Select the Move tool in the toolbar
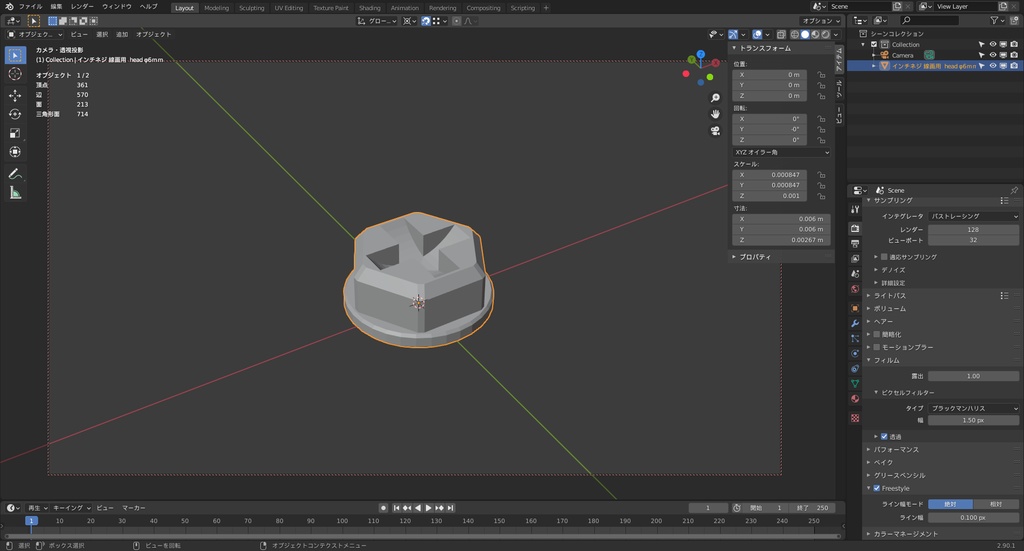This screenshot has height=551, width=1024. (15, 95)
